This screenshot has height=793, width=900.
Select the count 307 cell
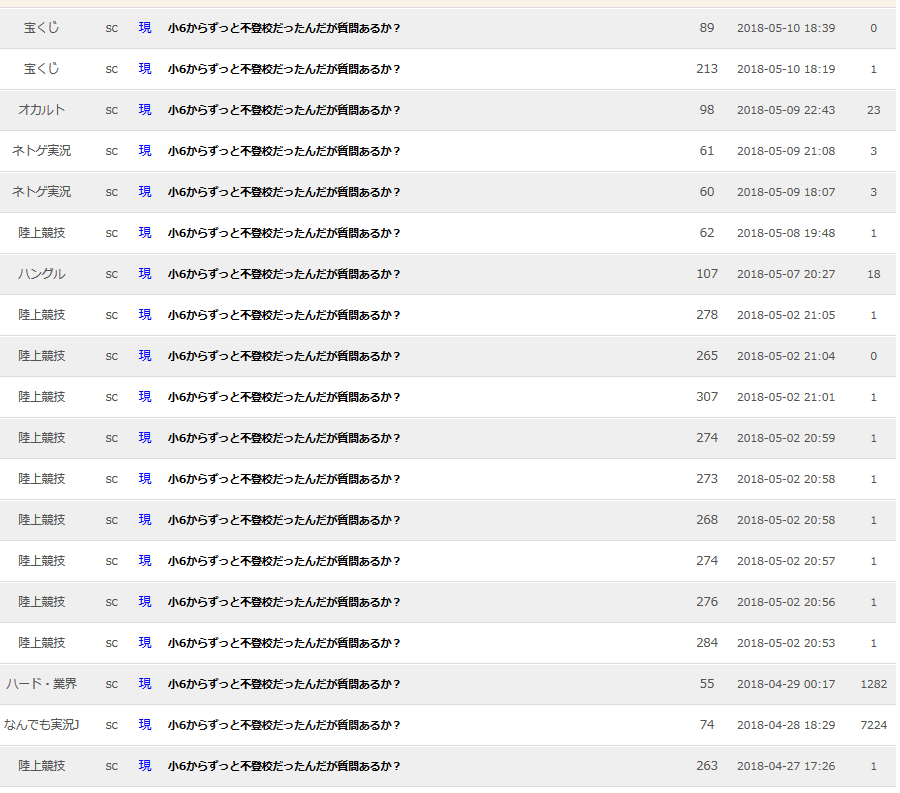click(x=707, y=397)
